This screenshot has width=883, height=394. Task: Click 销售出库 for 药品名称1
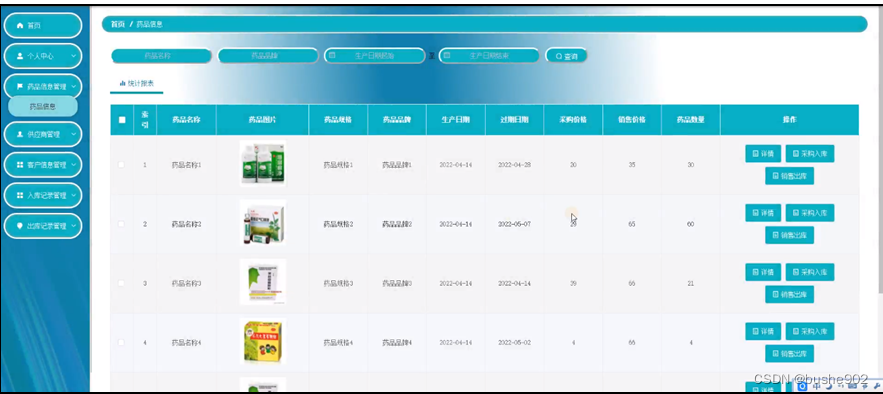[790, 176]
